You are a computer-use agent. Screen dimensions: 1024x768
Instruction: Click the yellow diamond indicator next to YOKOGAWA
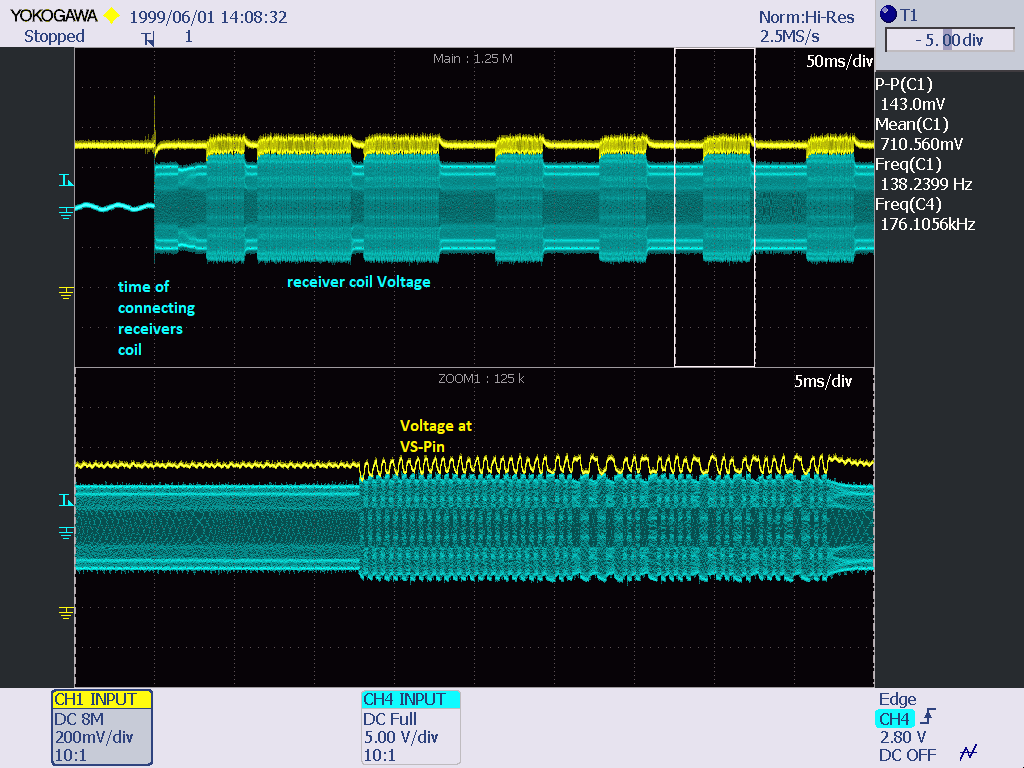coord(110,14)
